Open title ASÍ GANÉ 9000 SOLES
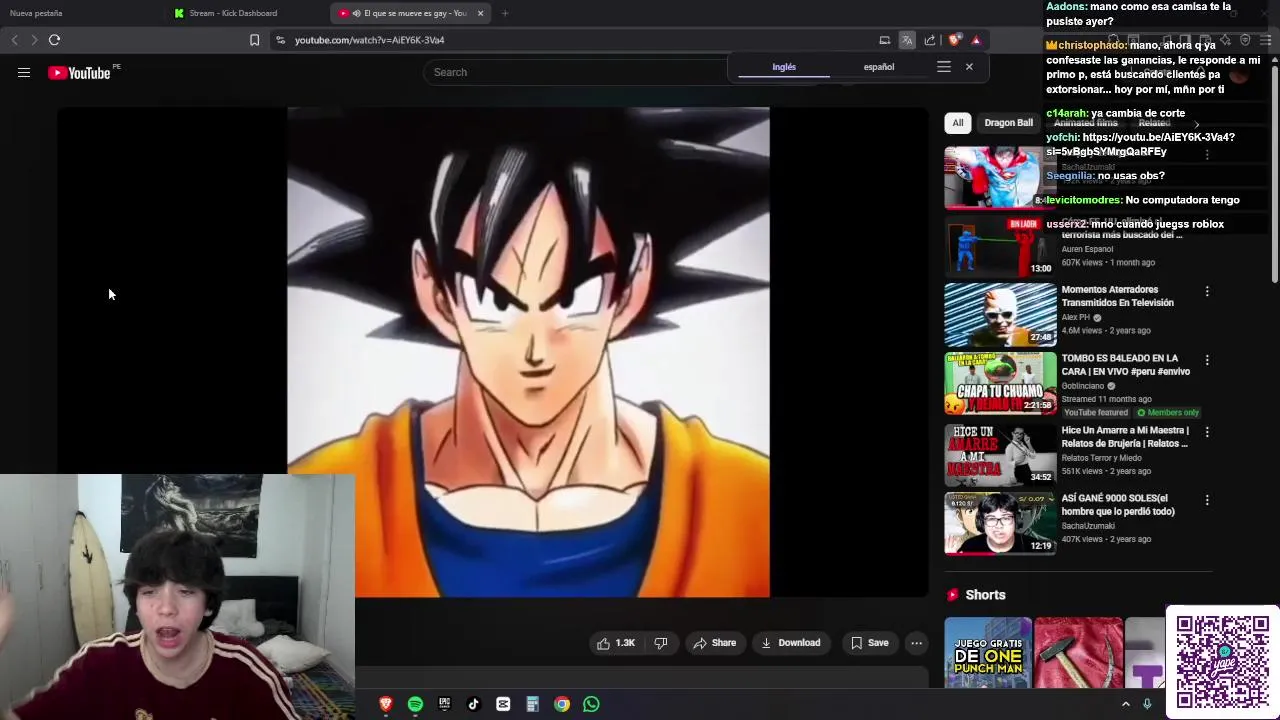The image size is (1280, 720). coord(1118,505)
